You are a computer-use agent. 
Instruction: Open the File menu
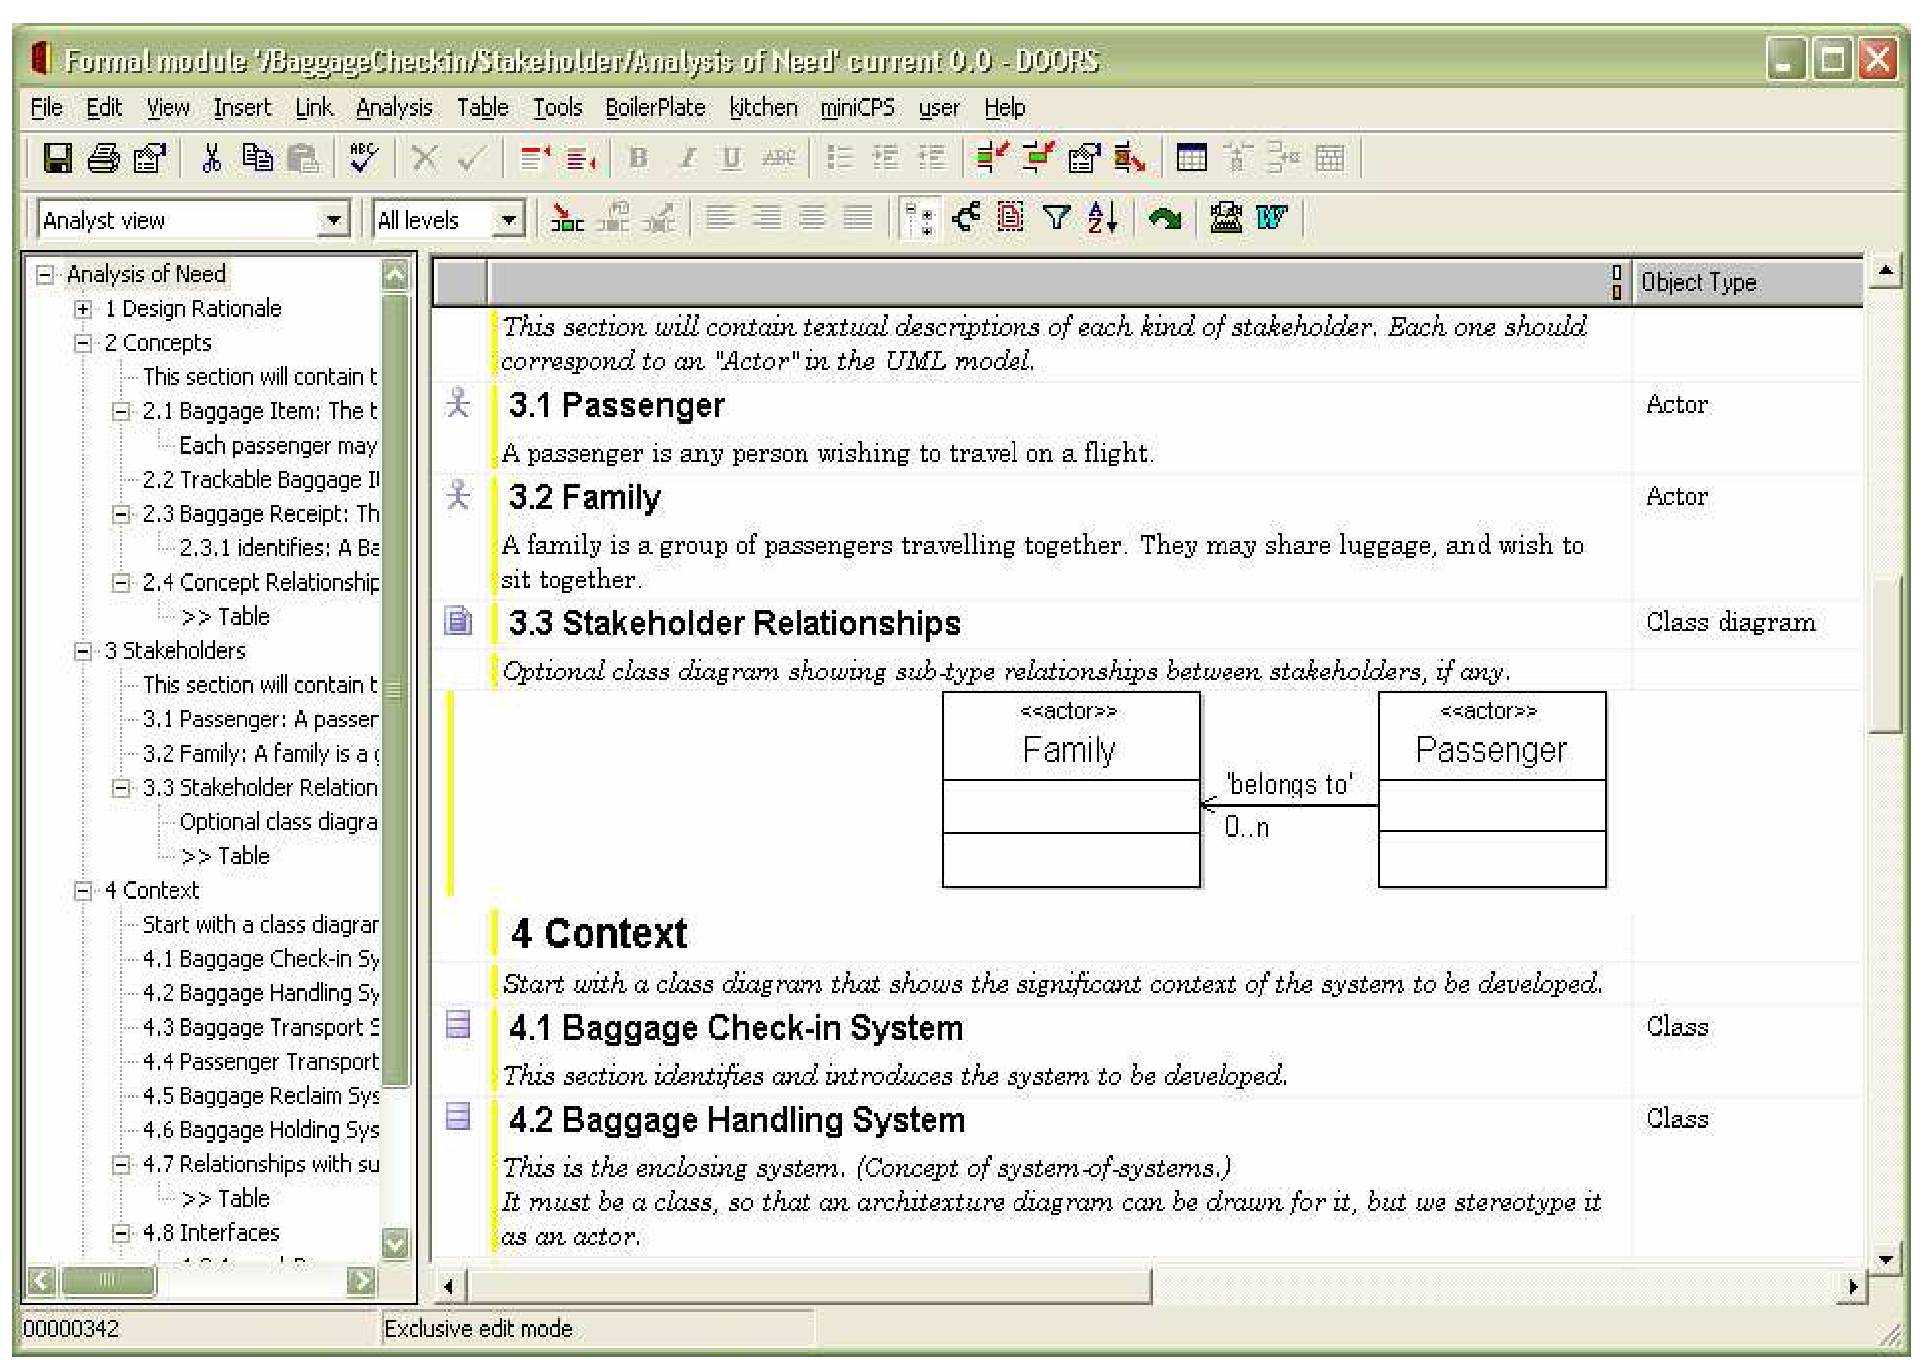point(46,107)
